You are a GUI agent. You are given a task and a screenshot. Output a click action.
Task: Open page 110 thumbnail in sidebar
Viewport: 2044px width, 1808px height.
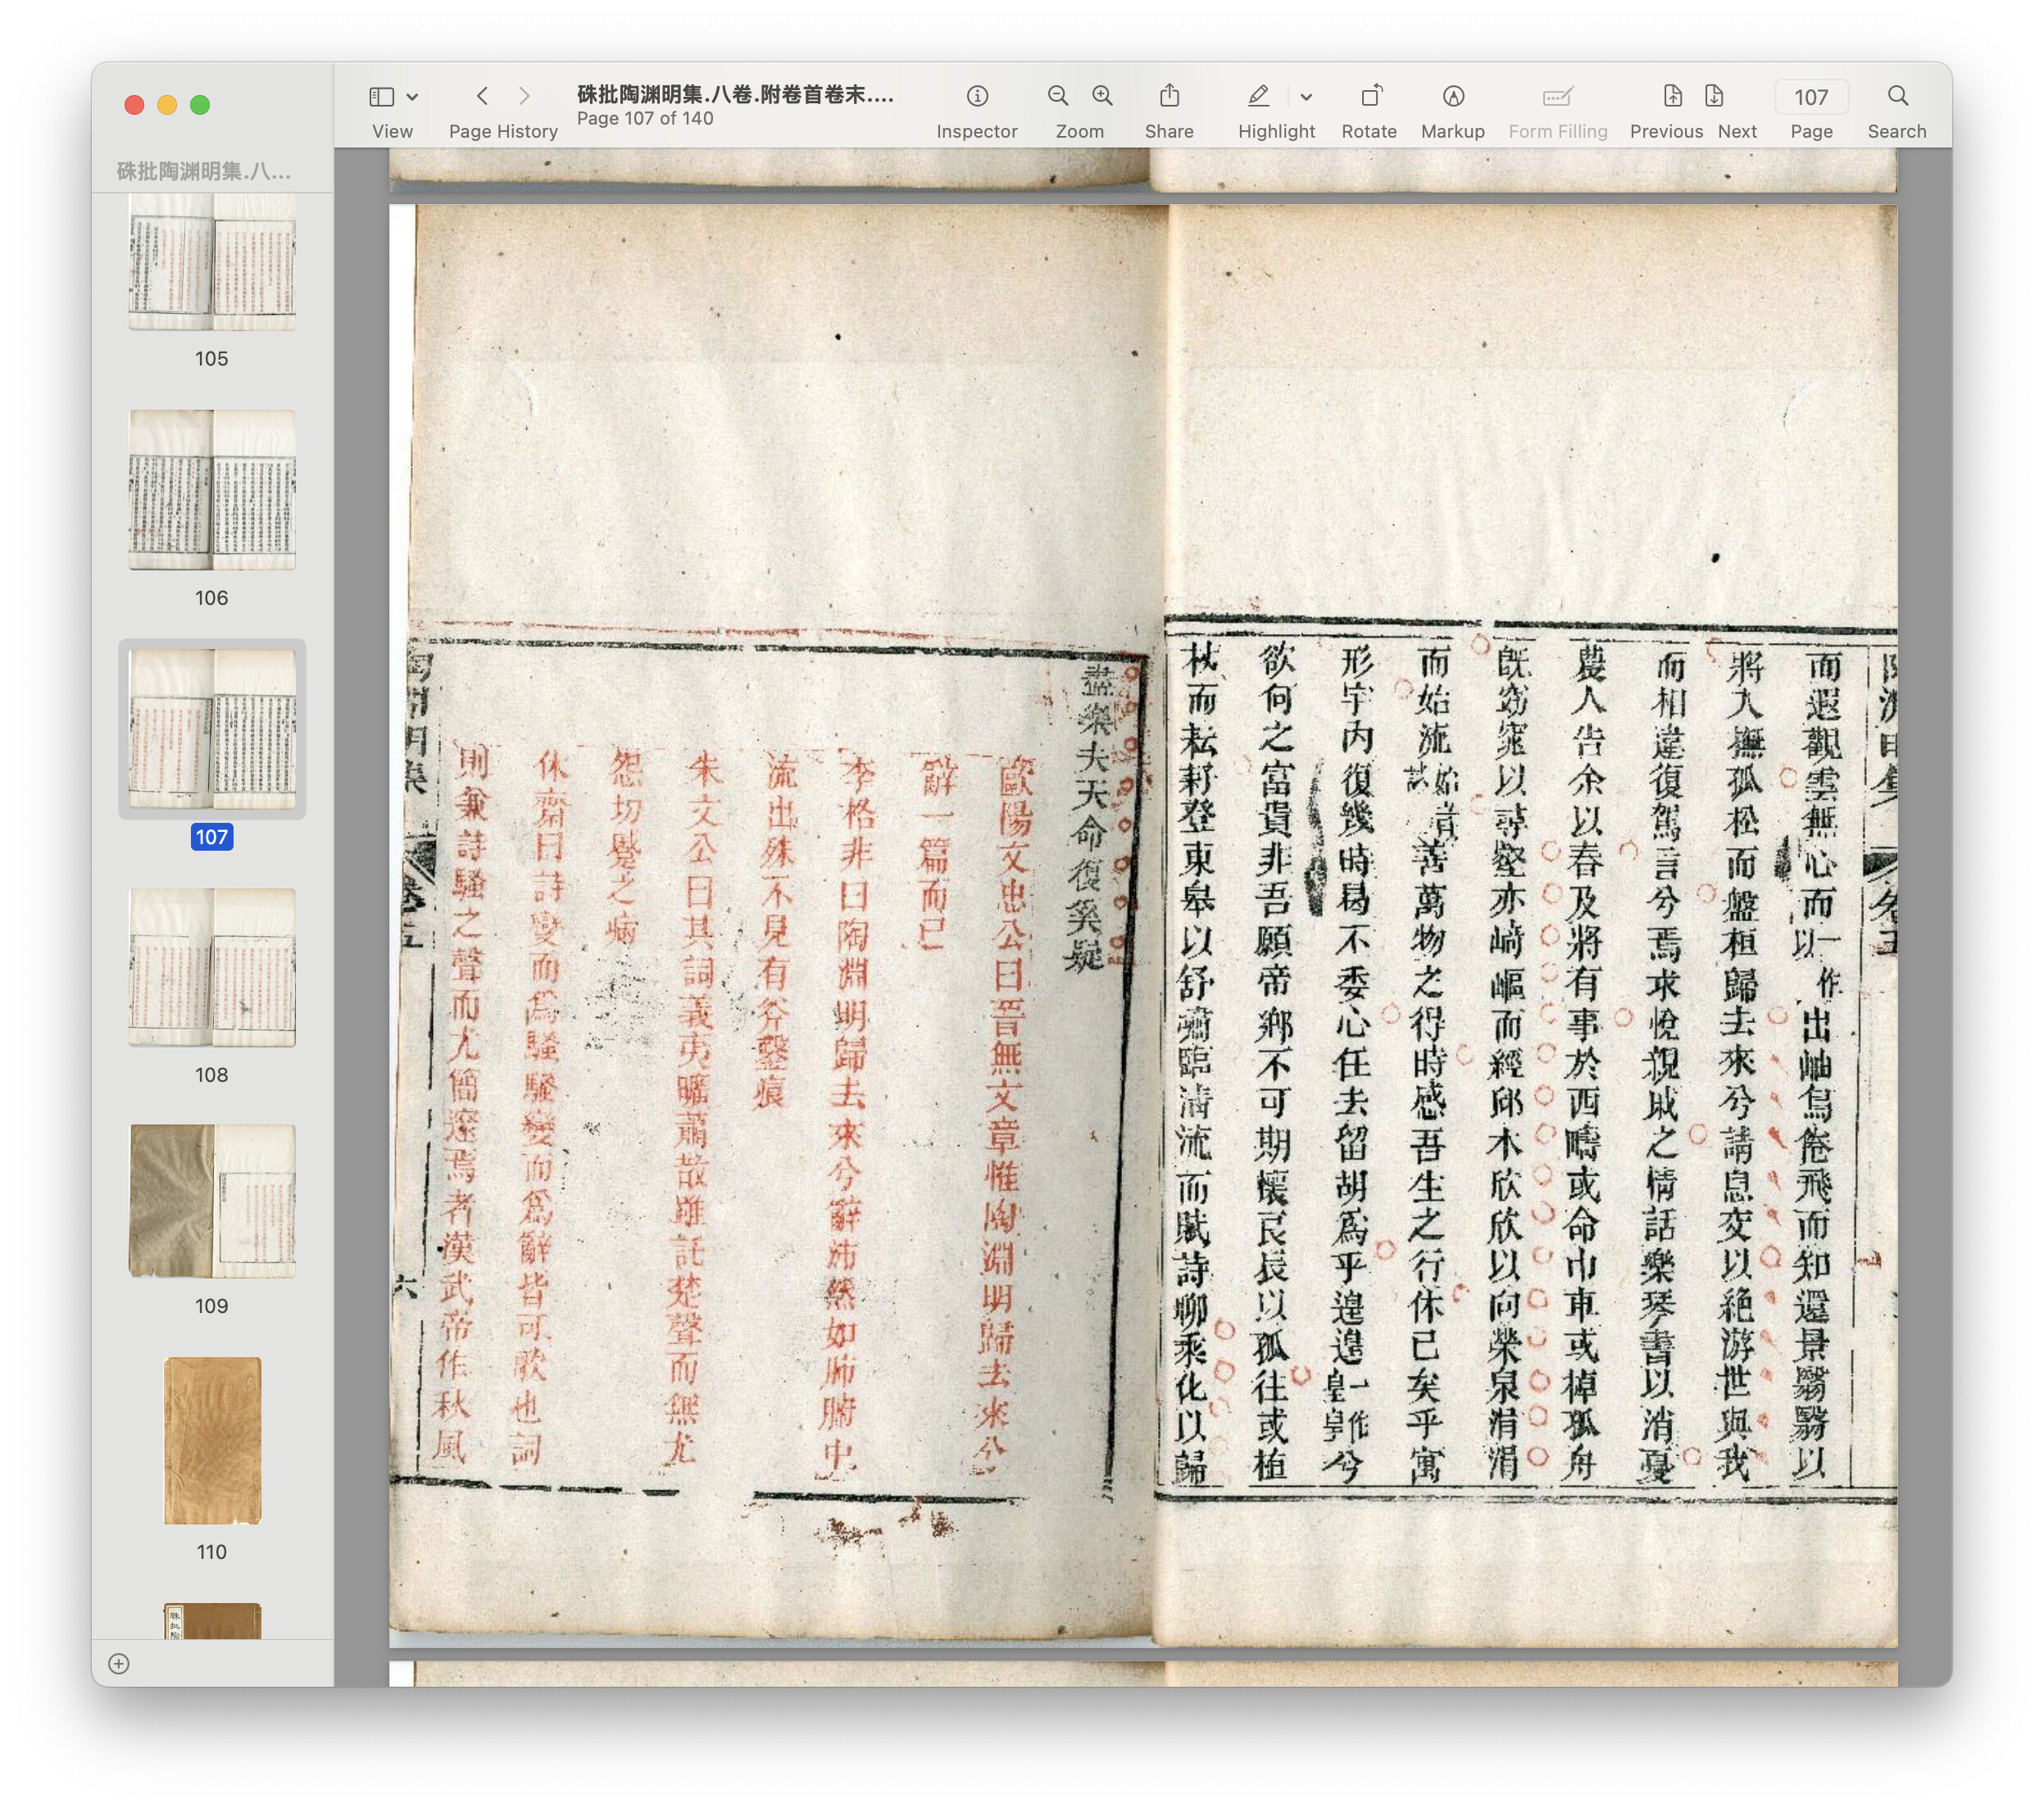click(212, 1440)
